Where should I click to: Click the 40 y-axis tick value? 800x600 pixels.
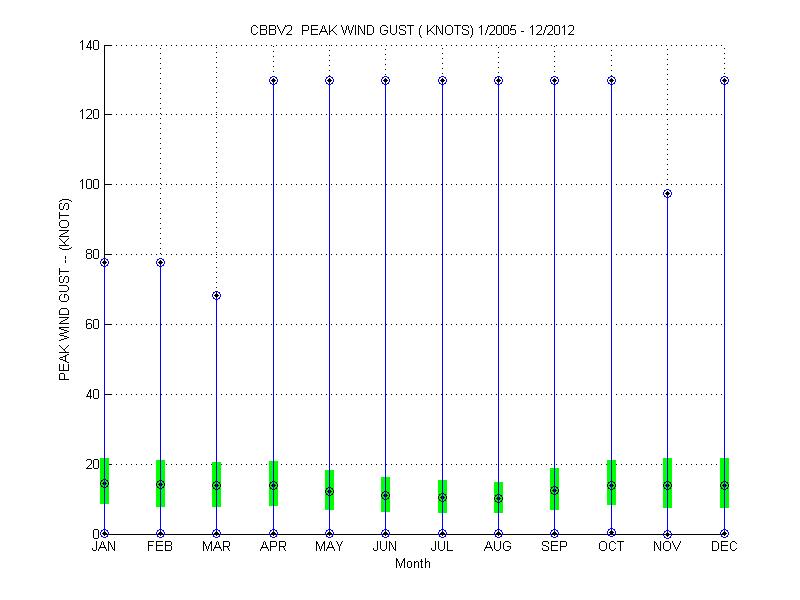(92, 394)
